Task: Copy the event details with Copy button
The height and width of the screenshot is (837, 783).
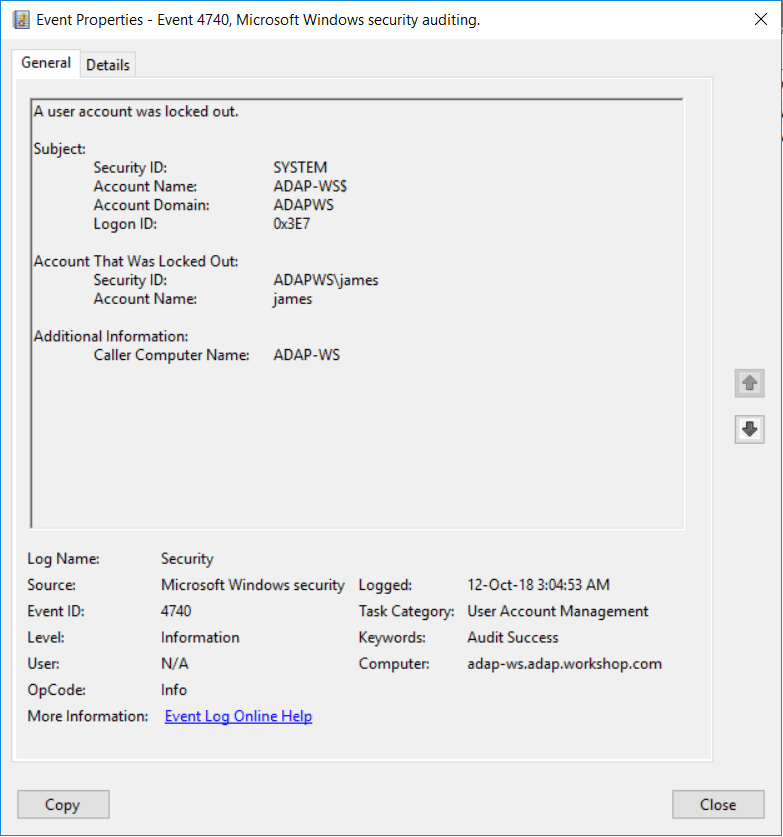Action: (x=63, y=804)
